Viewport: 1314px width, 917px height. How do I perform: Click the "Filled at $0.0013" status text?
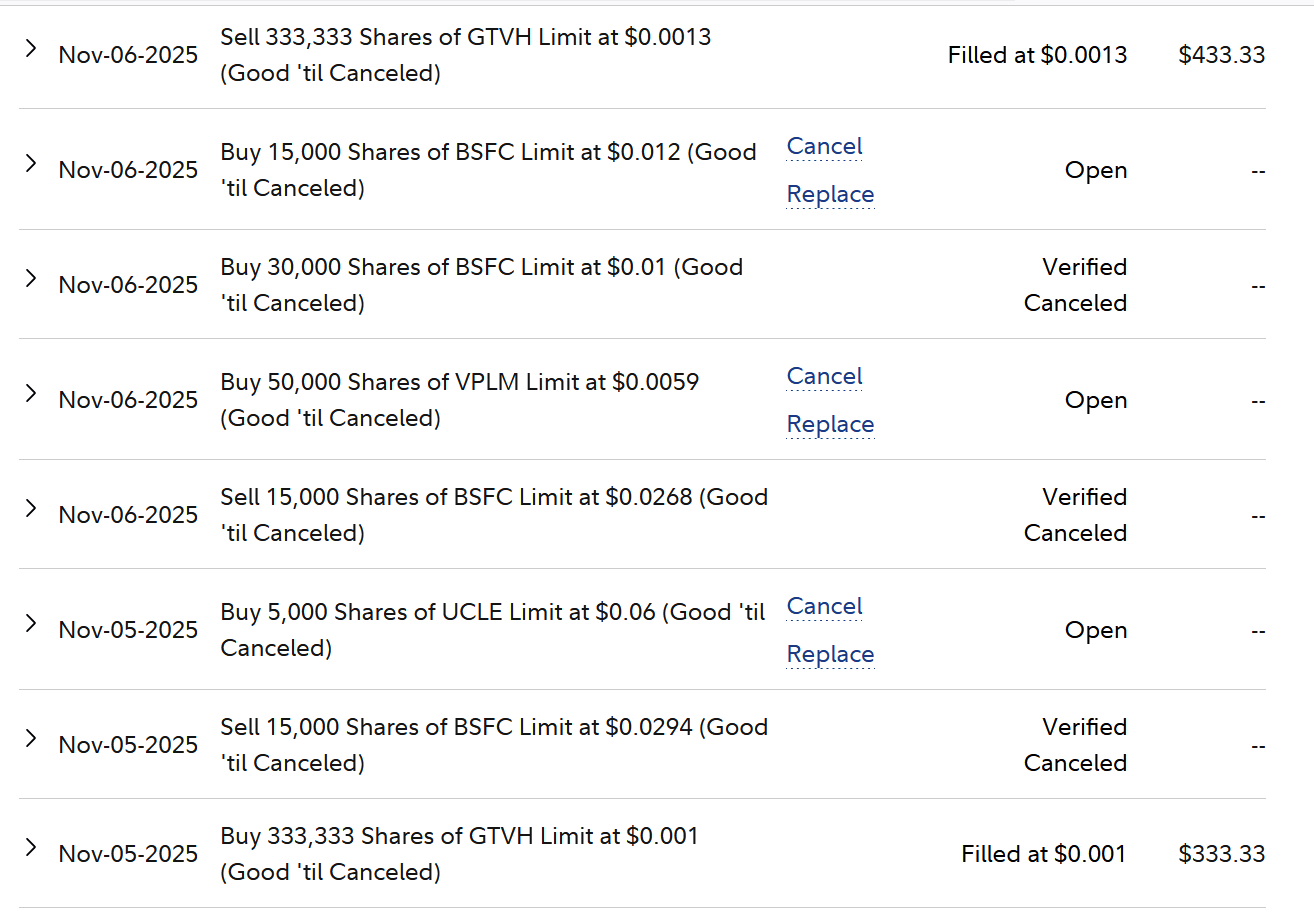click(x=1037, y=55)
